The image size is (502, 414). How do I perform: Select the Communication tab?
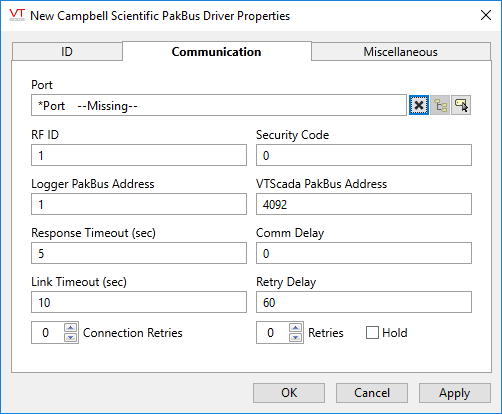[217, 51]
